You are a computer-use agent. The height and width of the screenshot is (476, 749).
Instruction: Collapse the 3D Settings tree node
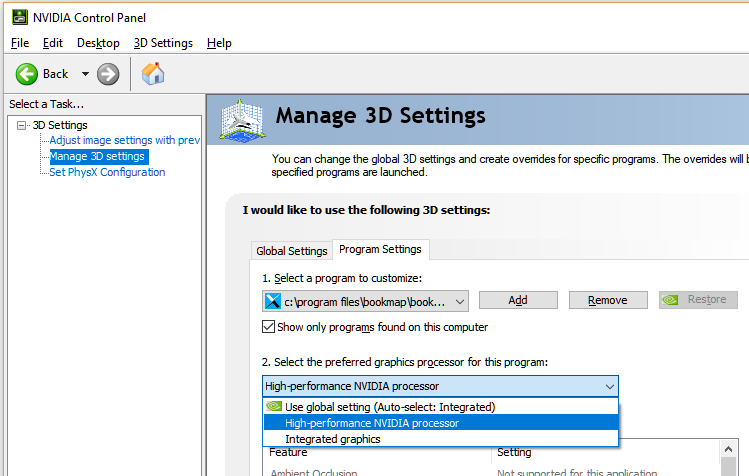click(x=21, y=125)
